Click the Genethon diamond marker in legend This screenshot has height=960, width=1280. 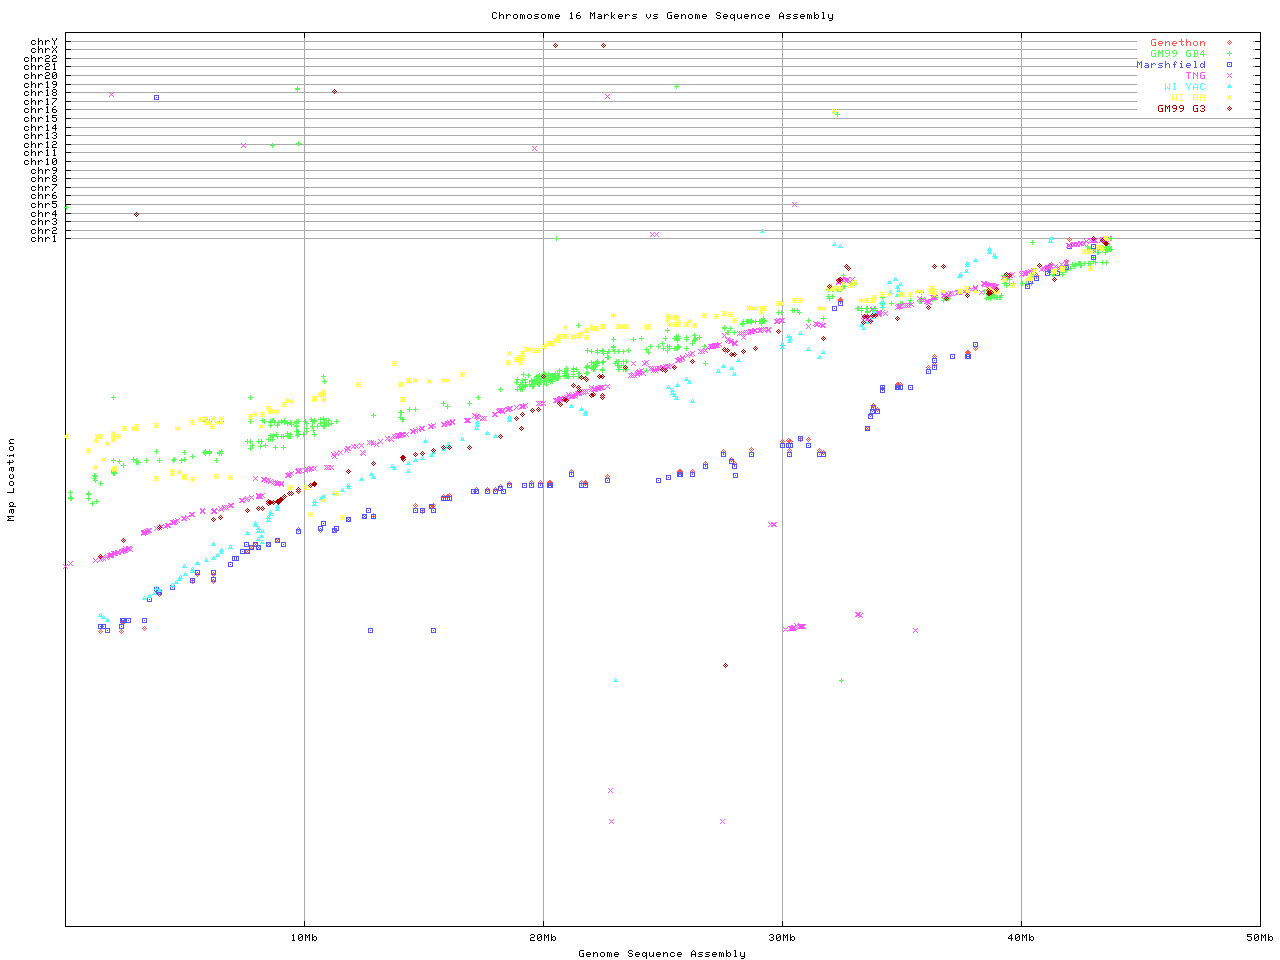tap(1229, 43)
